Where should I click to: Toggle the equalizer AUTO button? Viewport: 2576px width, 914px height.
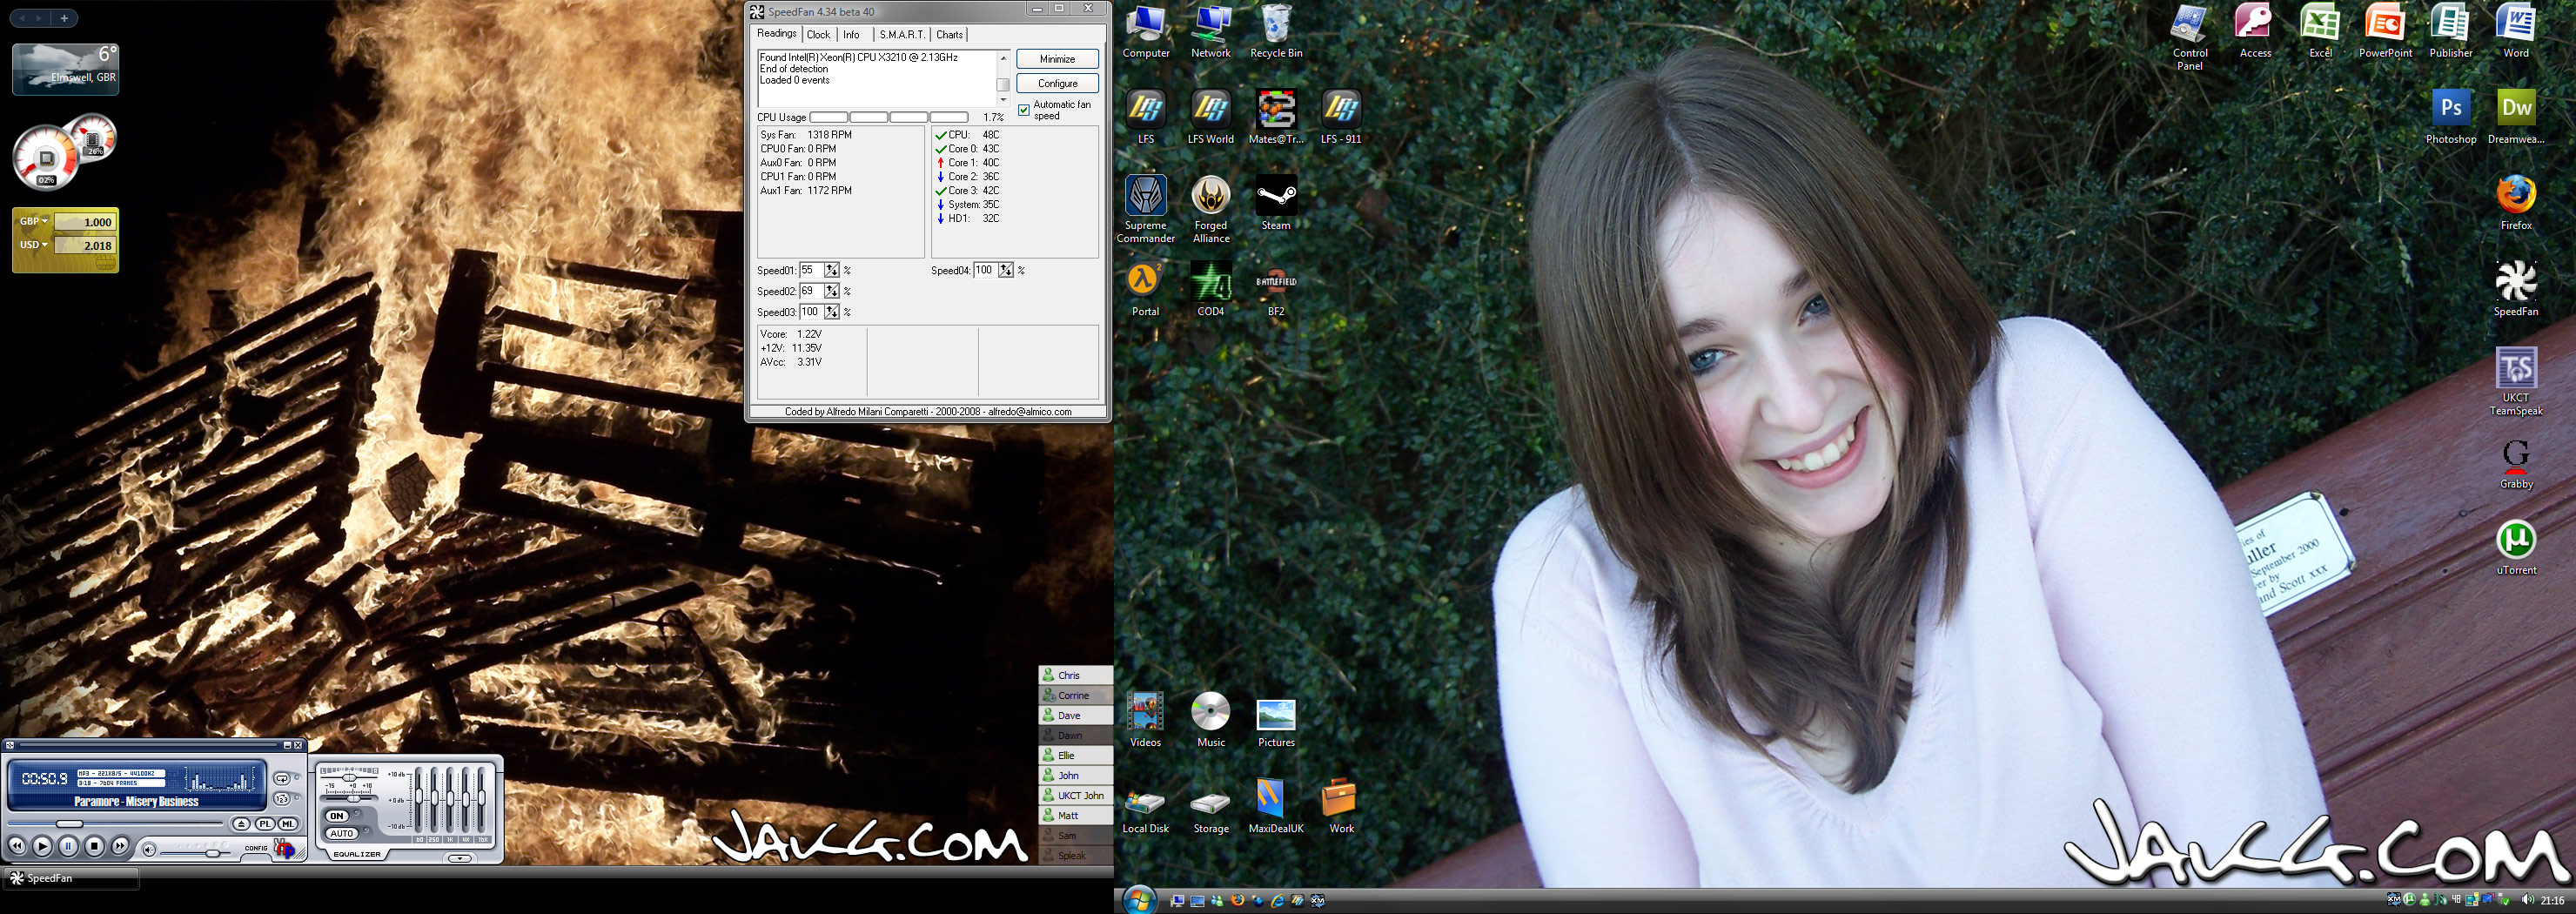341,833
